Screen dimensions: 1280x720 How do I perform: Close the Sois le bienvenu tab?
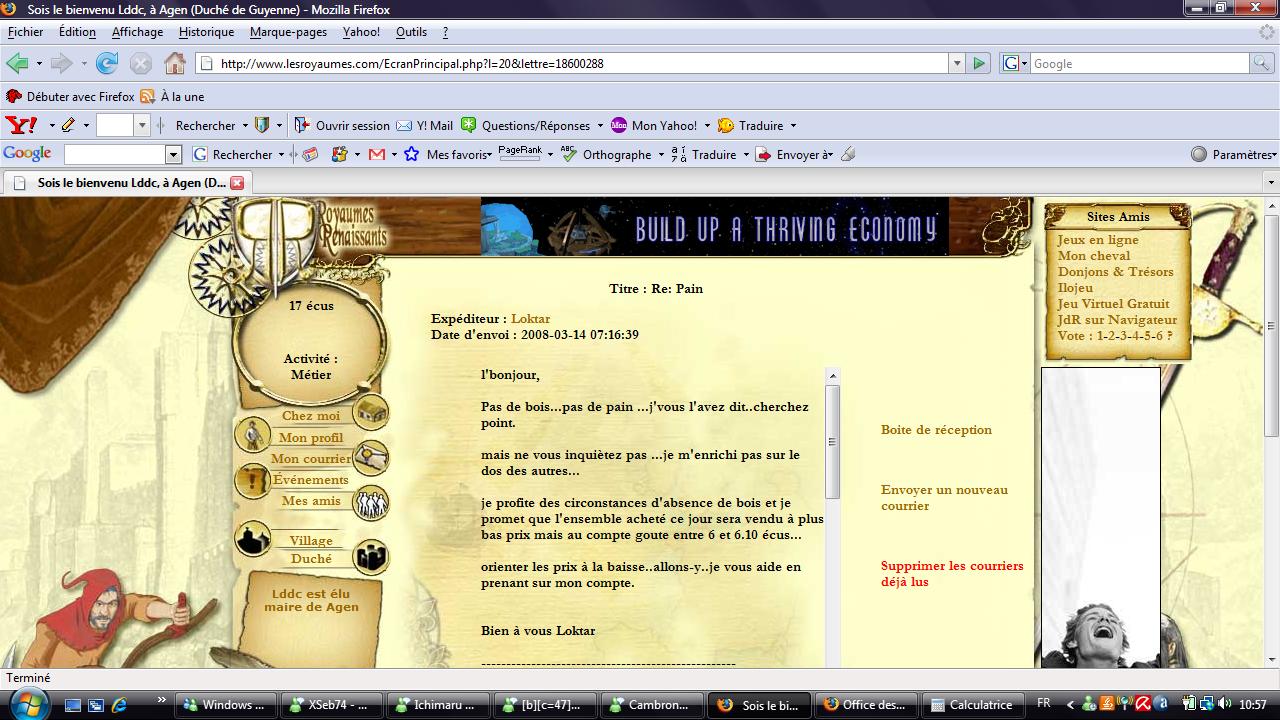tap(237, 183)
